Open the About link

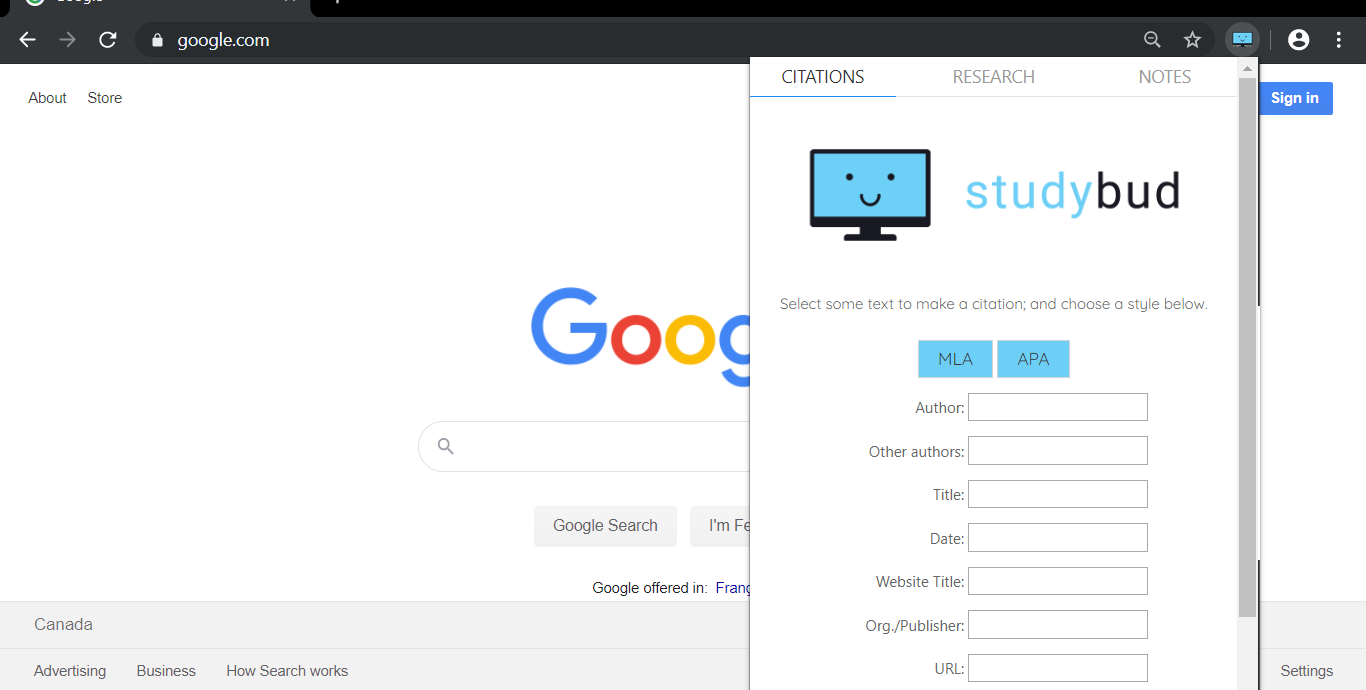click(47, 98)
